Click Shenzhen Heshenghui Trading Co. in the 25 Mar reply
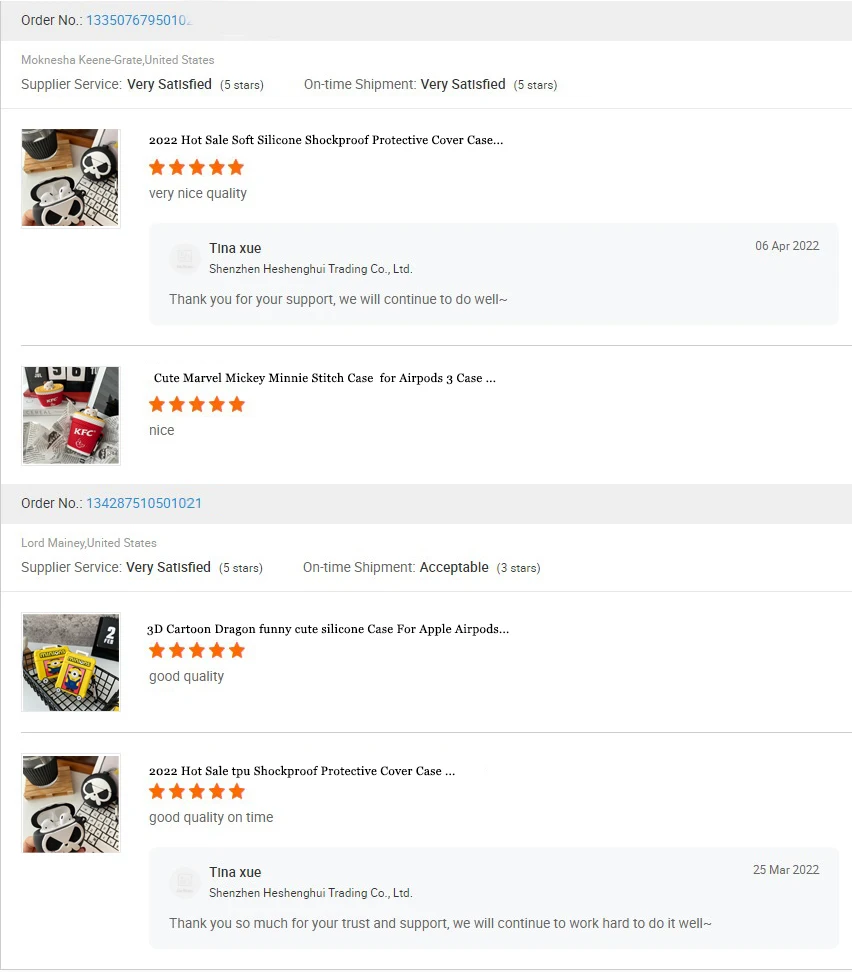852x972 pixels. coord(310,893)
